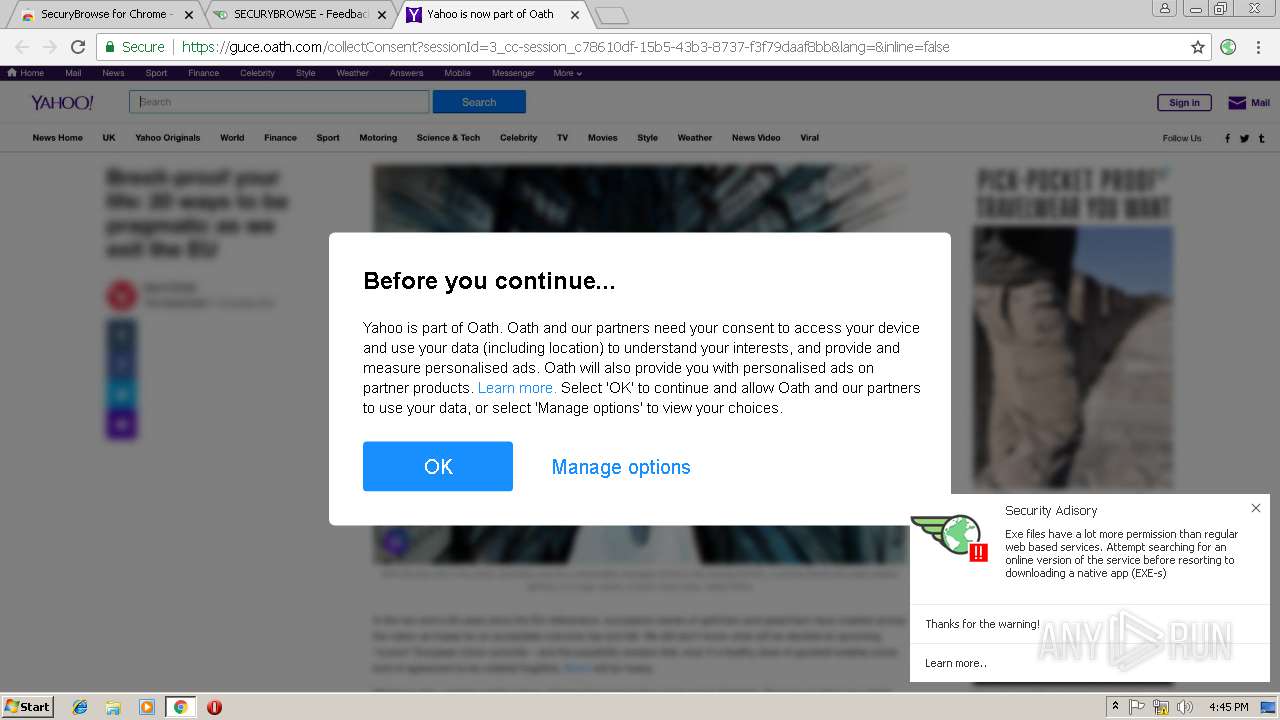
Task: Close the SECURYBROWSE Feedback tab
Action: point(382,15)
